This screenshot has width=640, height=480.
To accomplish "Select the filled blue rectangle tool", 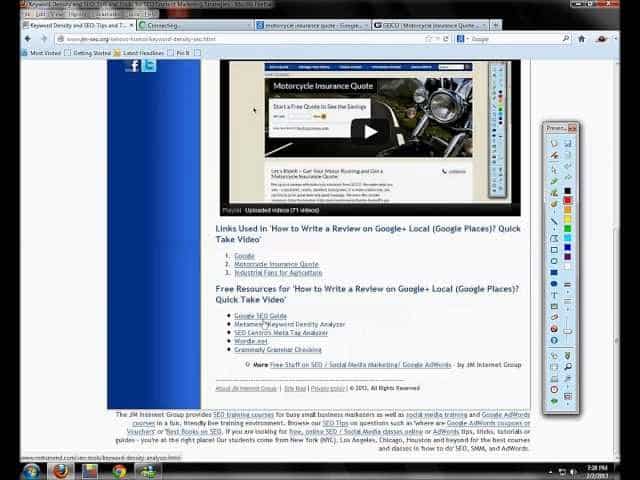I will (554, 272).
